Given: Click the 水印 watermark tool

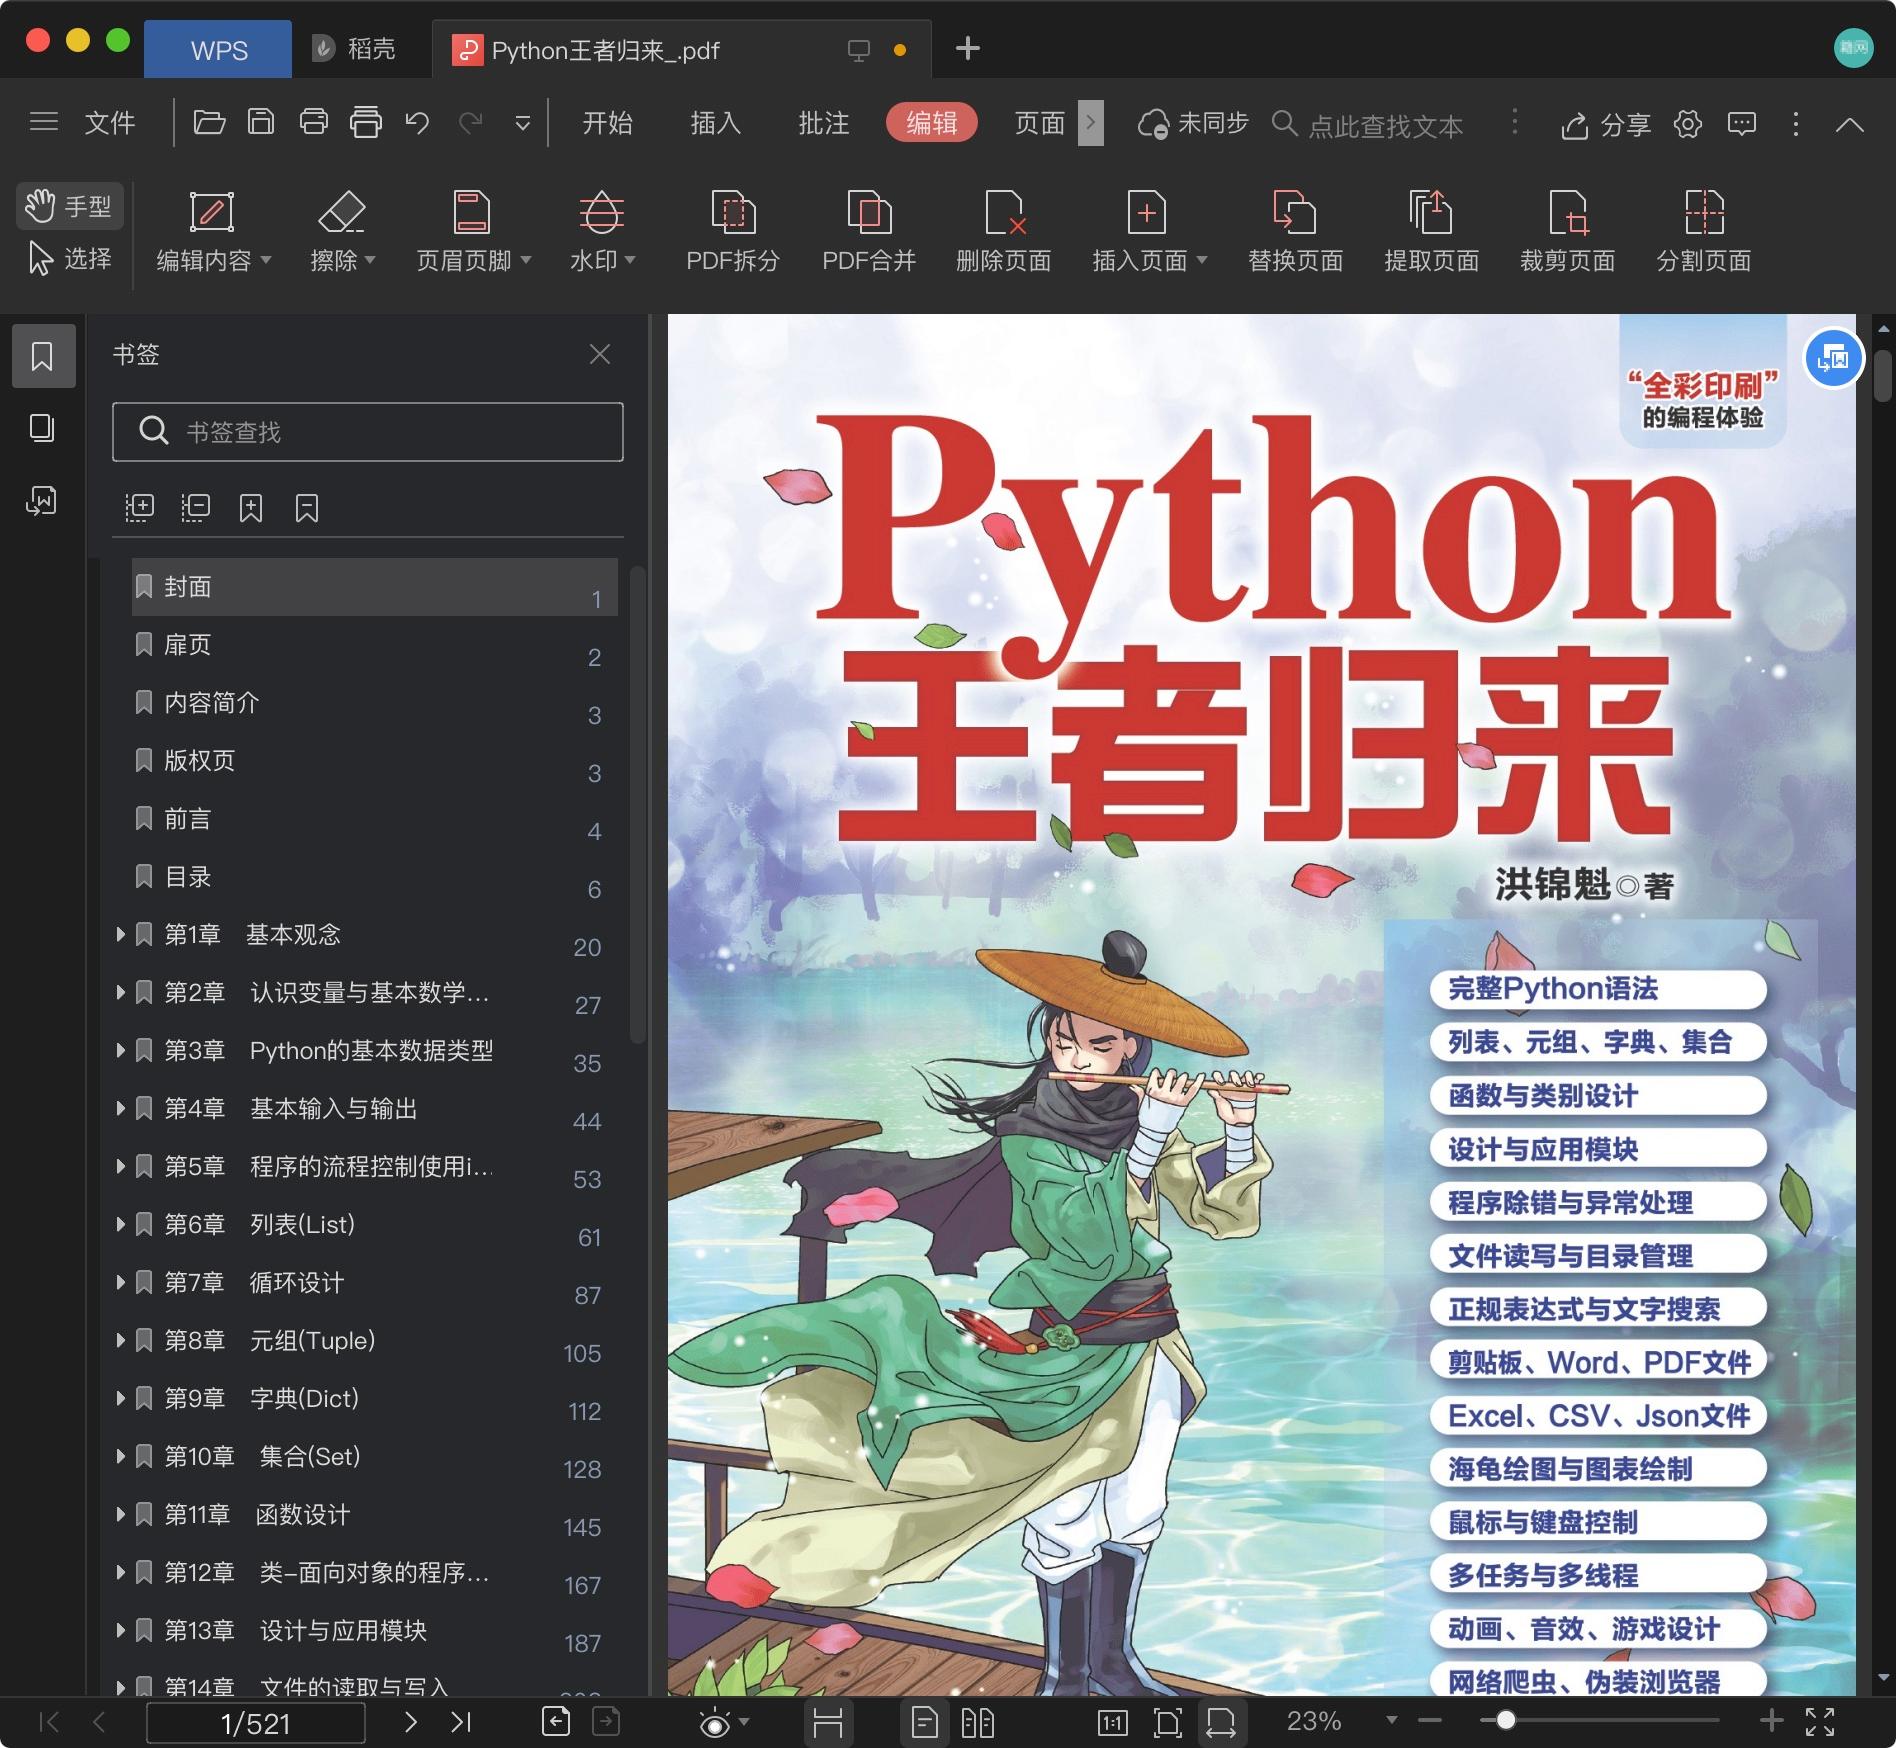Looking at the screenshot, I should click(602, 232).
